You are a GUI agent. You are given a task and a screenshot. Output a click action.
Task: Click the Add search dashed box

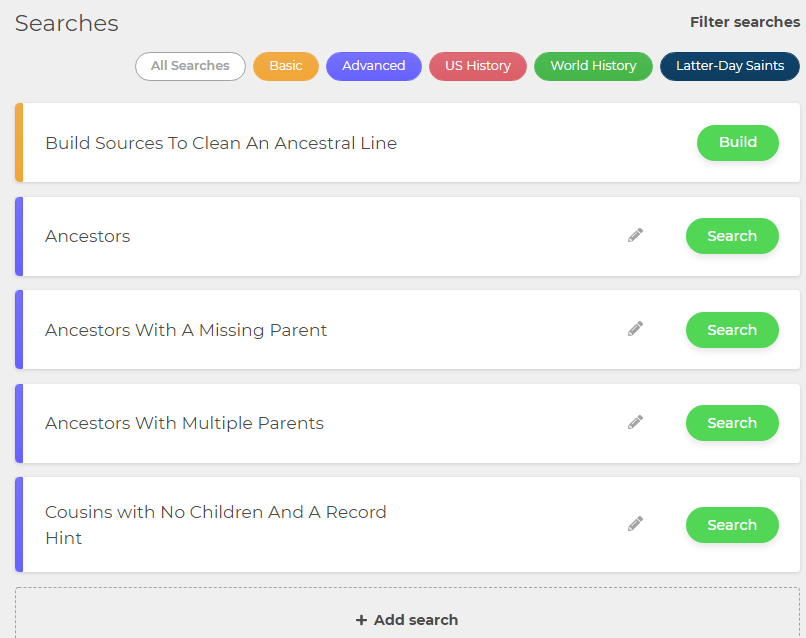coord(408,613)
